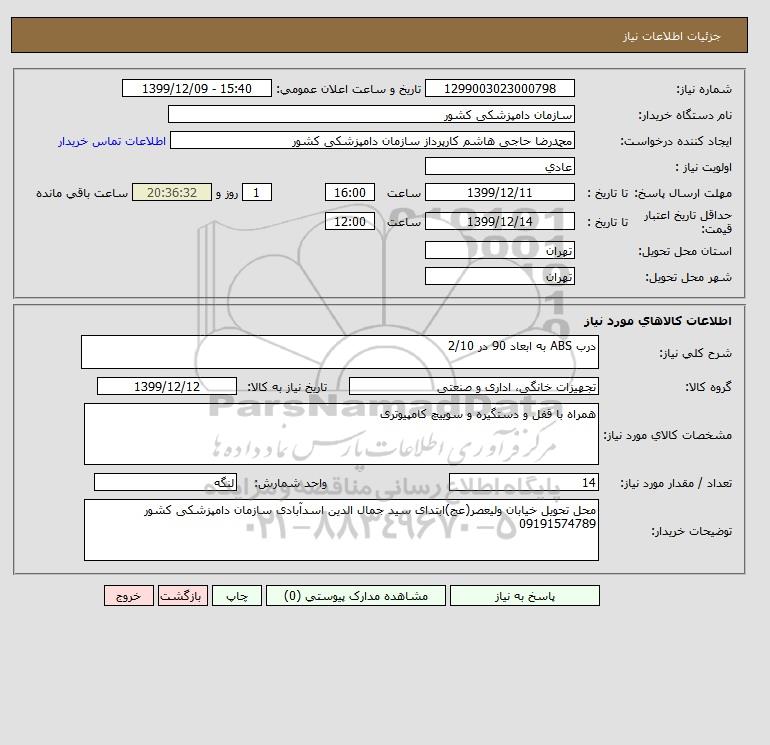This screenshot has height=745, width=770.
Task: Click label شماره نیاز
Action: click(704, 89)
